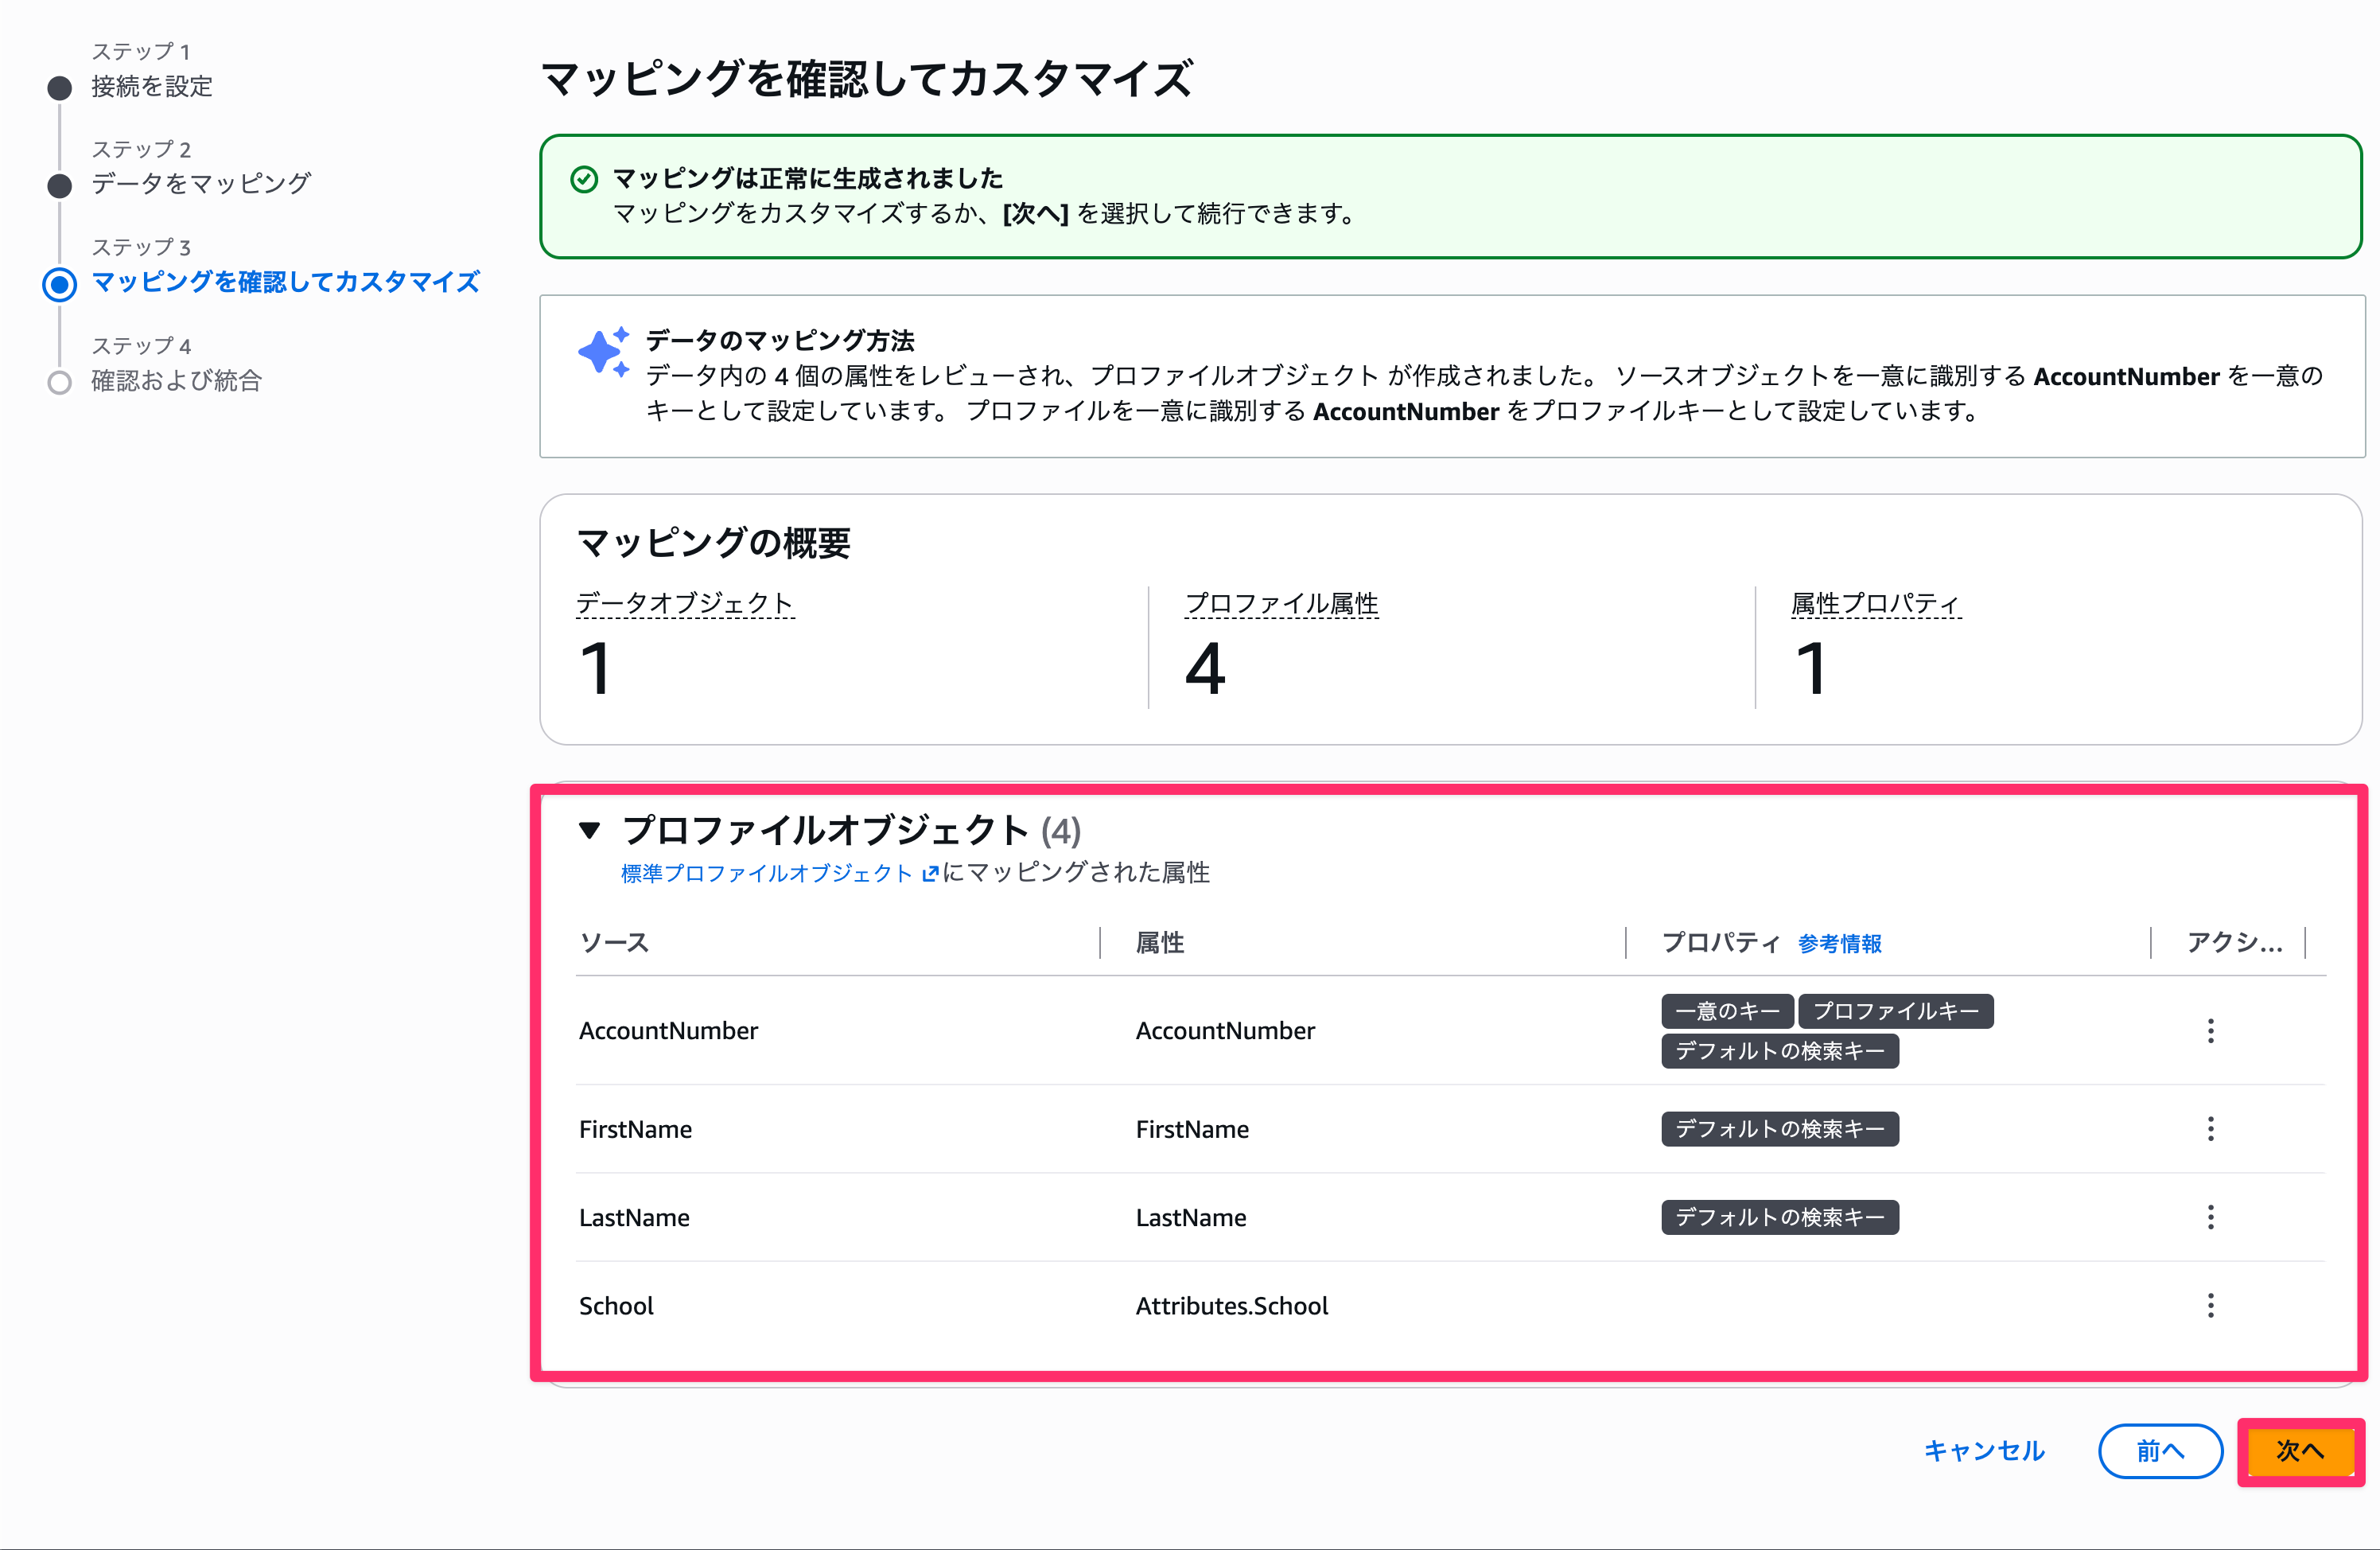Click the 属性 column header
2380x1550 pixels.
[x=1160, y=942]
